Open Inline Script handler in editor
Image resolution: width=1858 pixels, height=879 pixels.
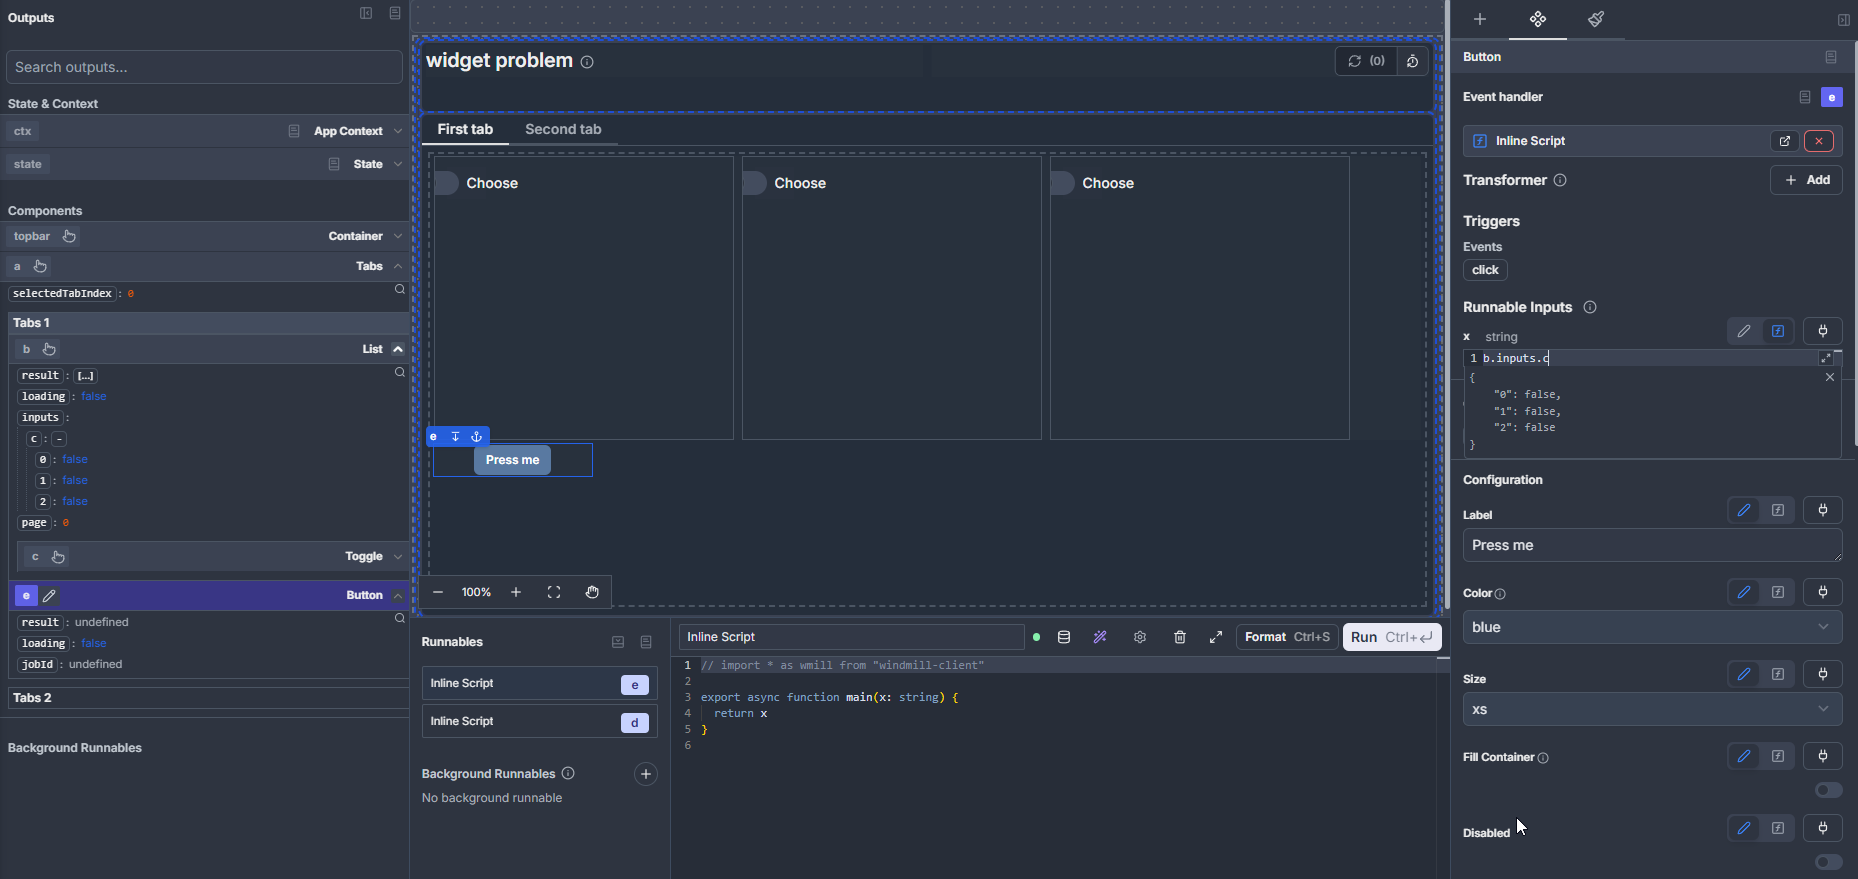(x=1785, y=141)
